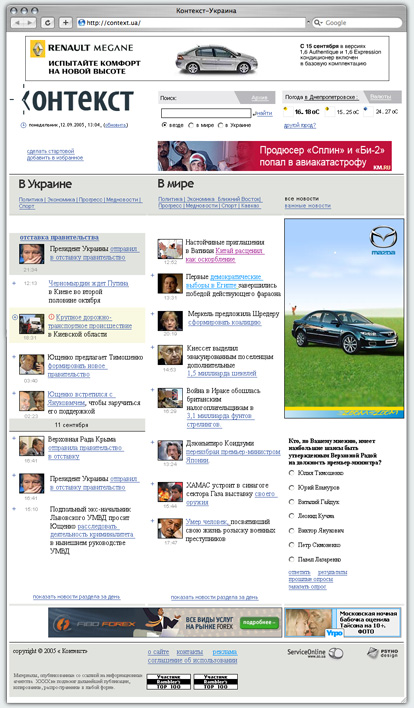Click the ServiceOnline logo in footer
Viewport: 414px width, 708px height.
pyautogui.click(x=315, y=653)
